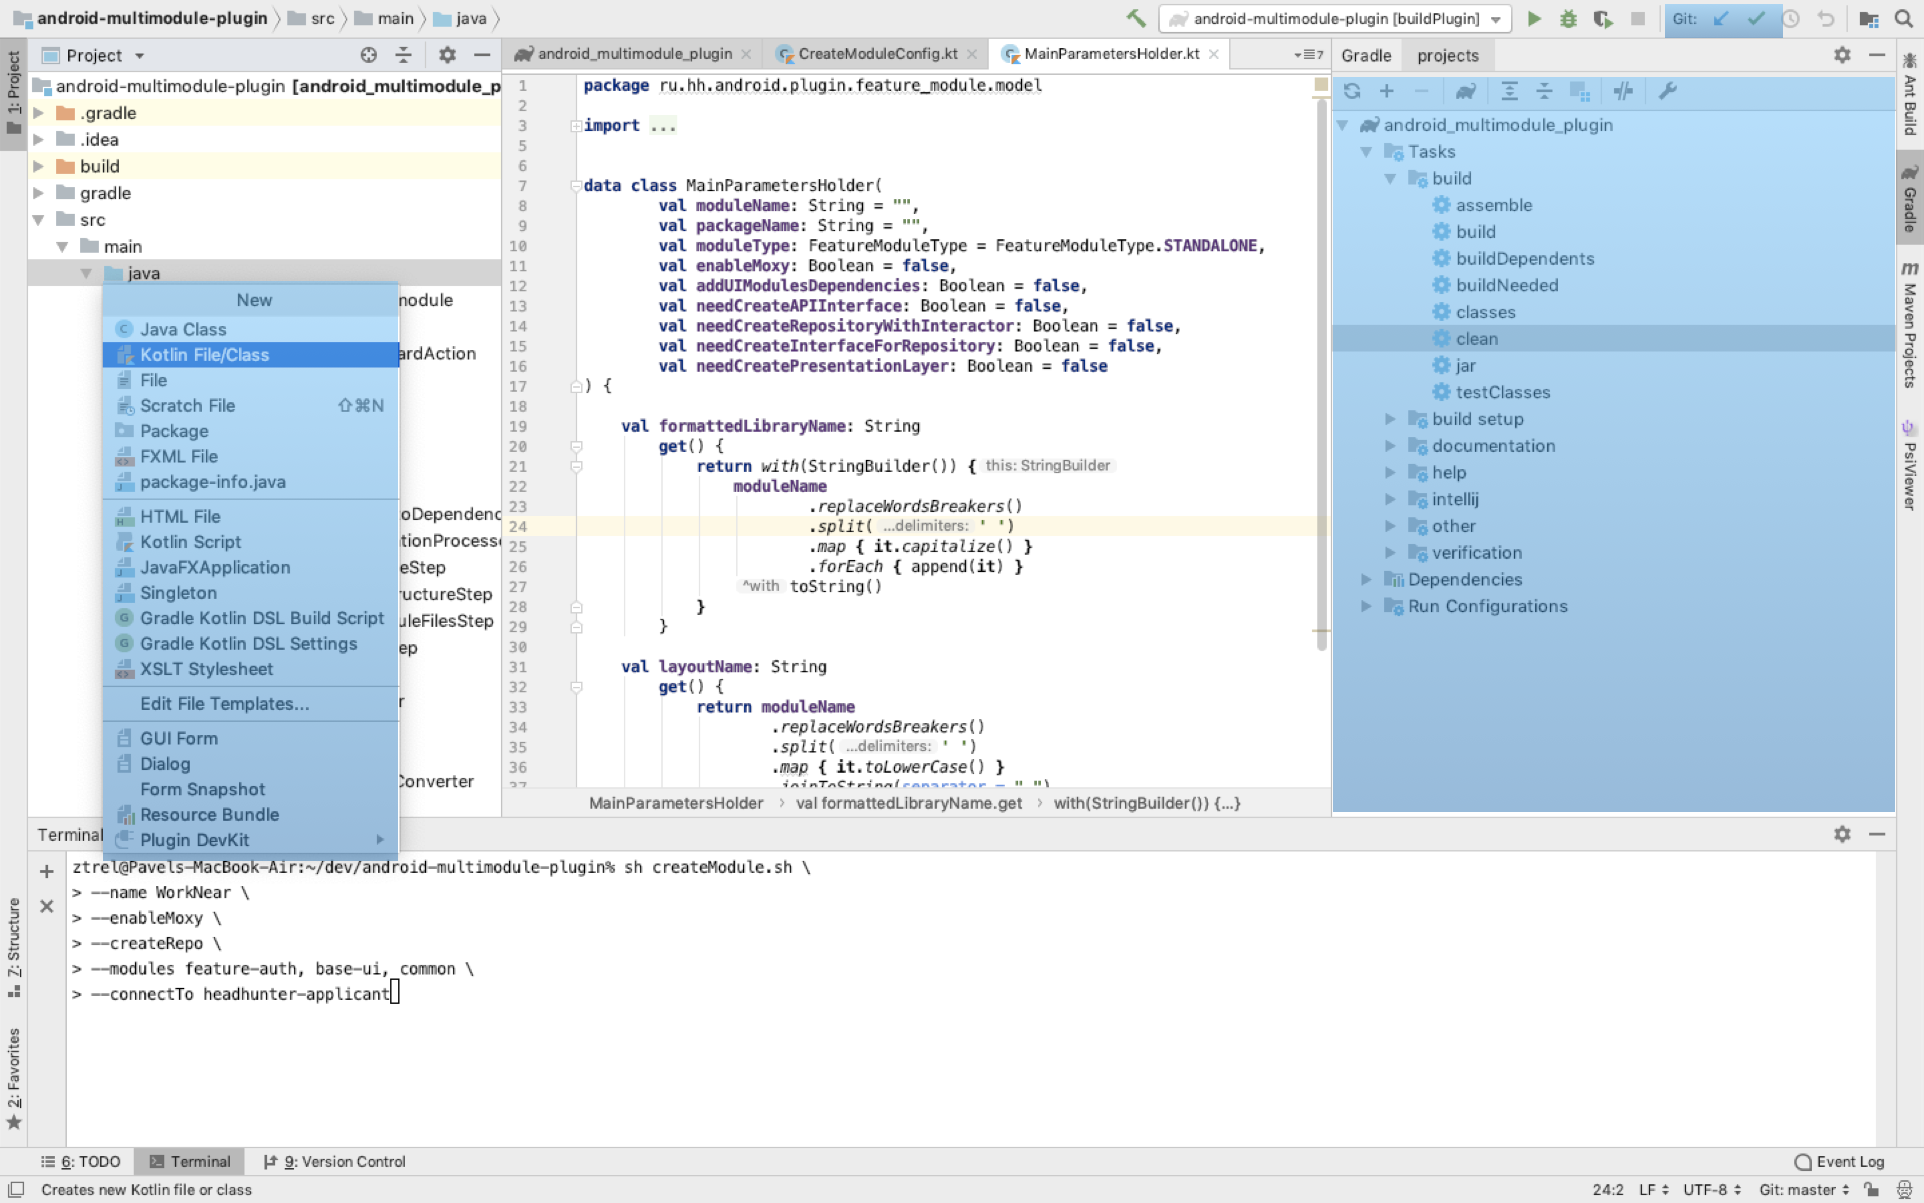Screen dimensions: 1924x1203
Task: Refresh all Gradle projects
Action: tap(1352, 91)
